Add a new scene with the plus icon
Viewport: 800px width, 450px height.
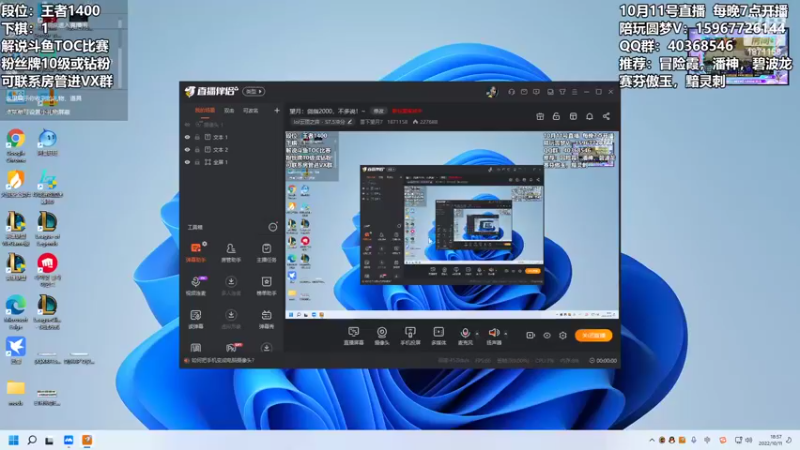pos(277,110)
